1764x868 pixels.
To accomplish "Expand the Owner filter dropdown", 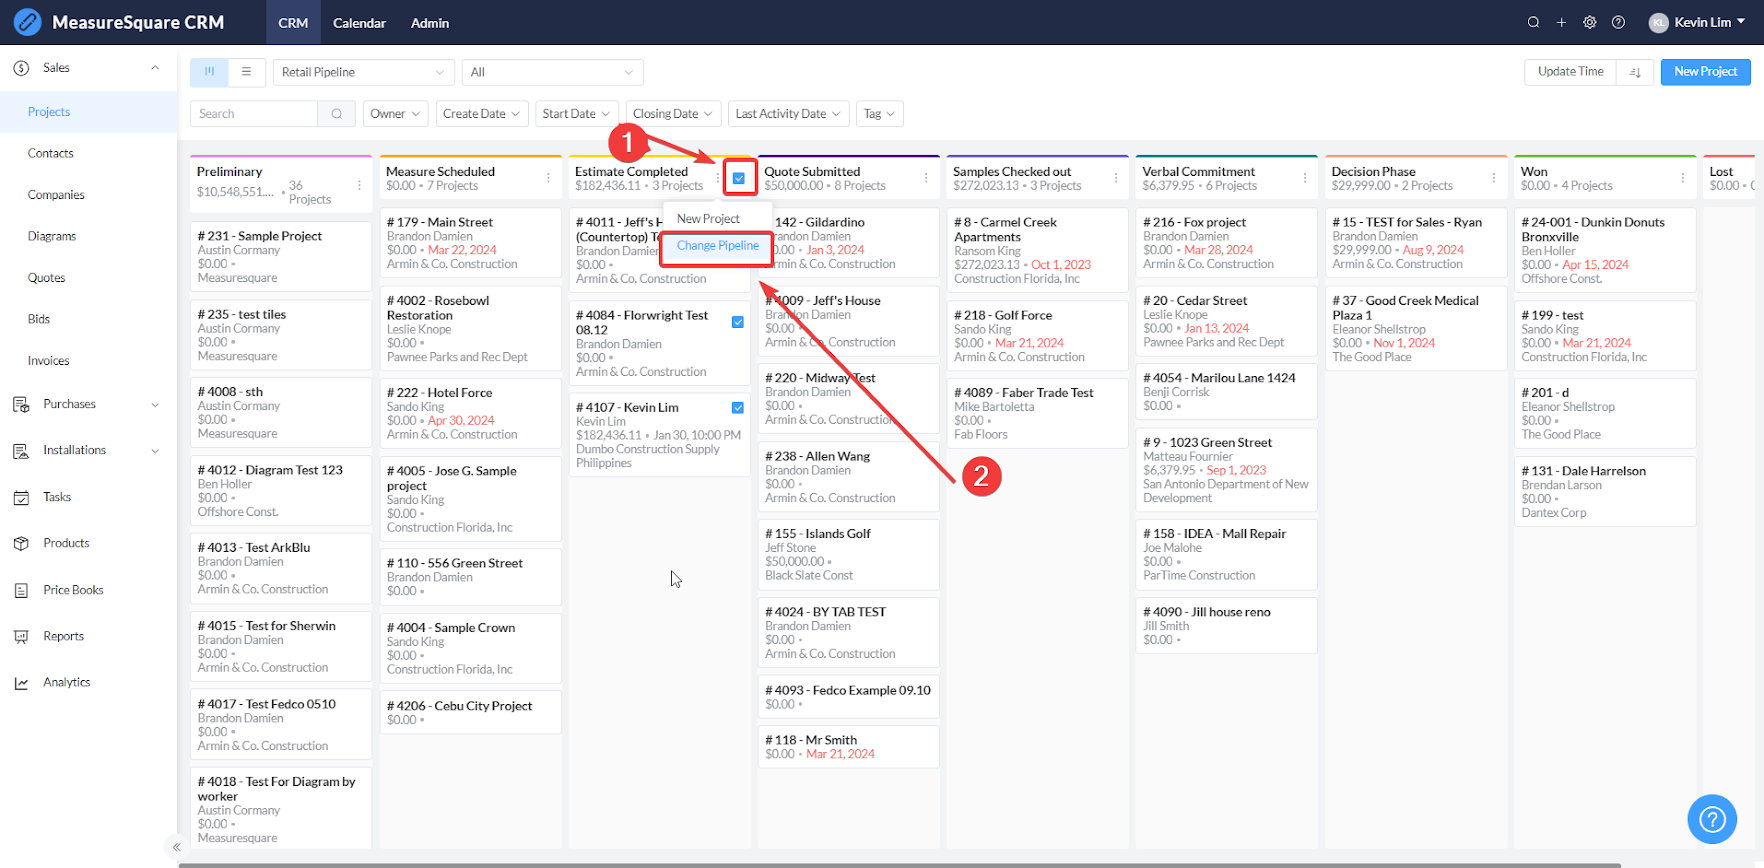I will [x=395, y=114].
